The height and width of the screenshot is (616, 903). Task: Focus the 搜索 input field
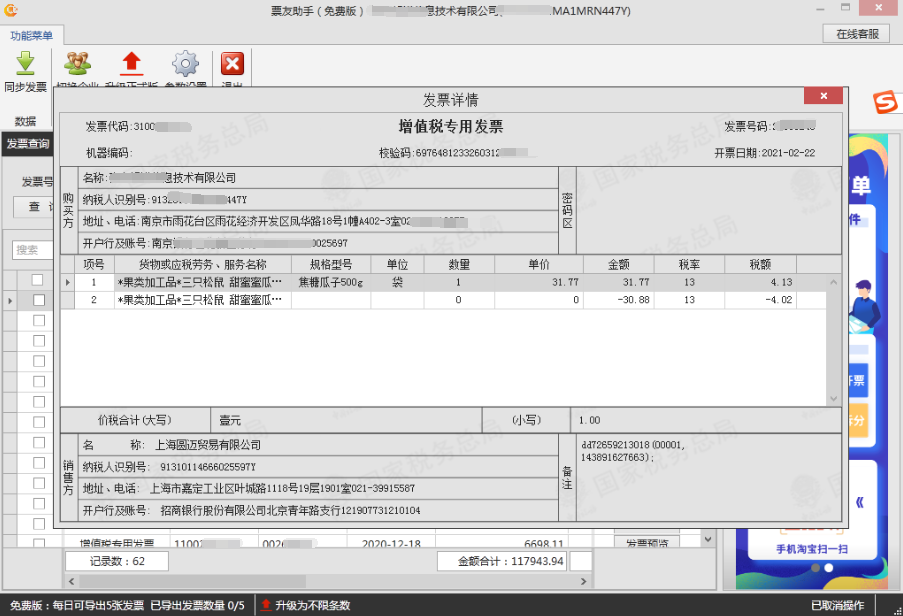(x=33, y=250)
